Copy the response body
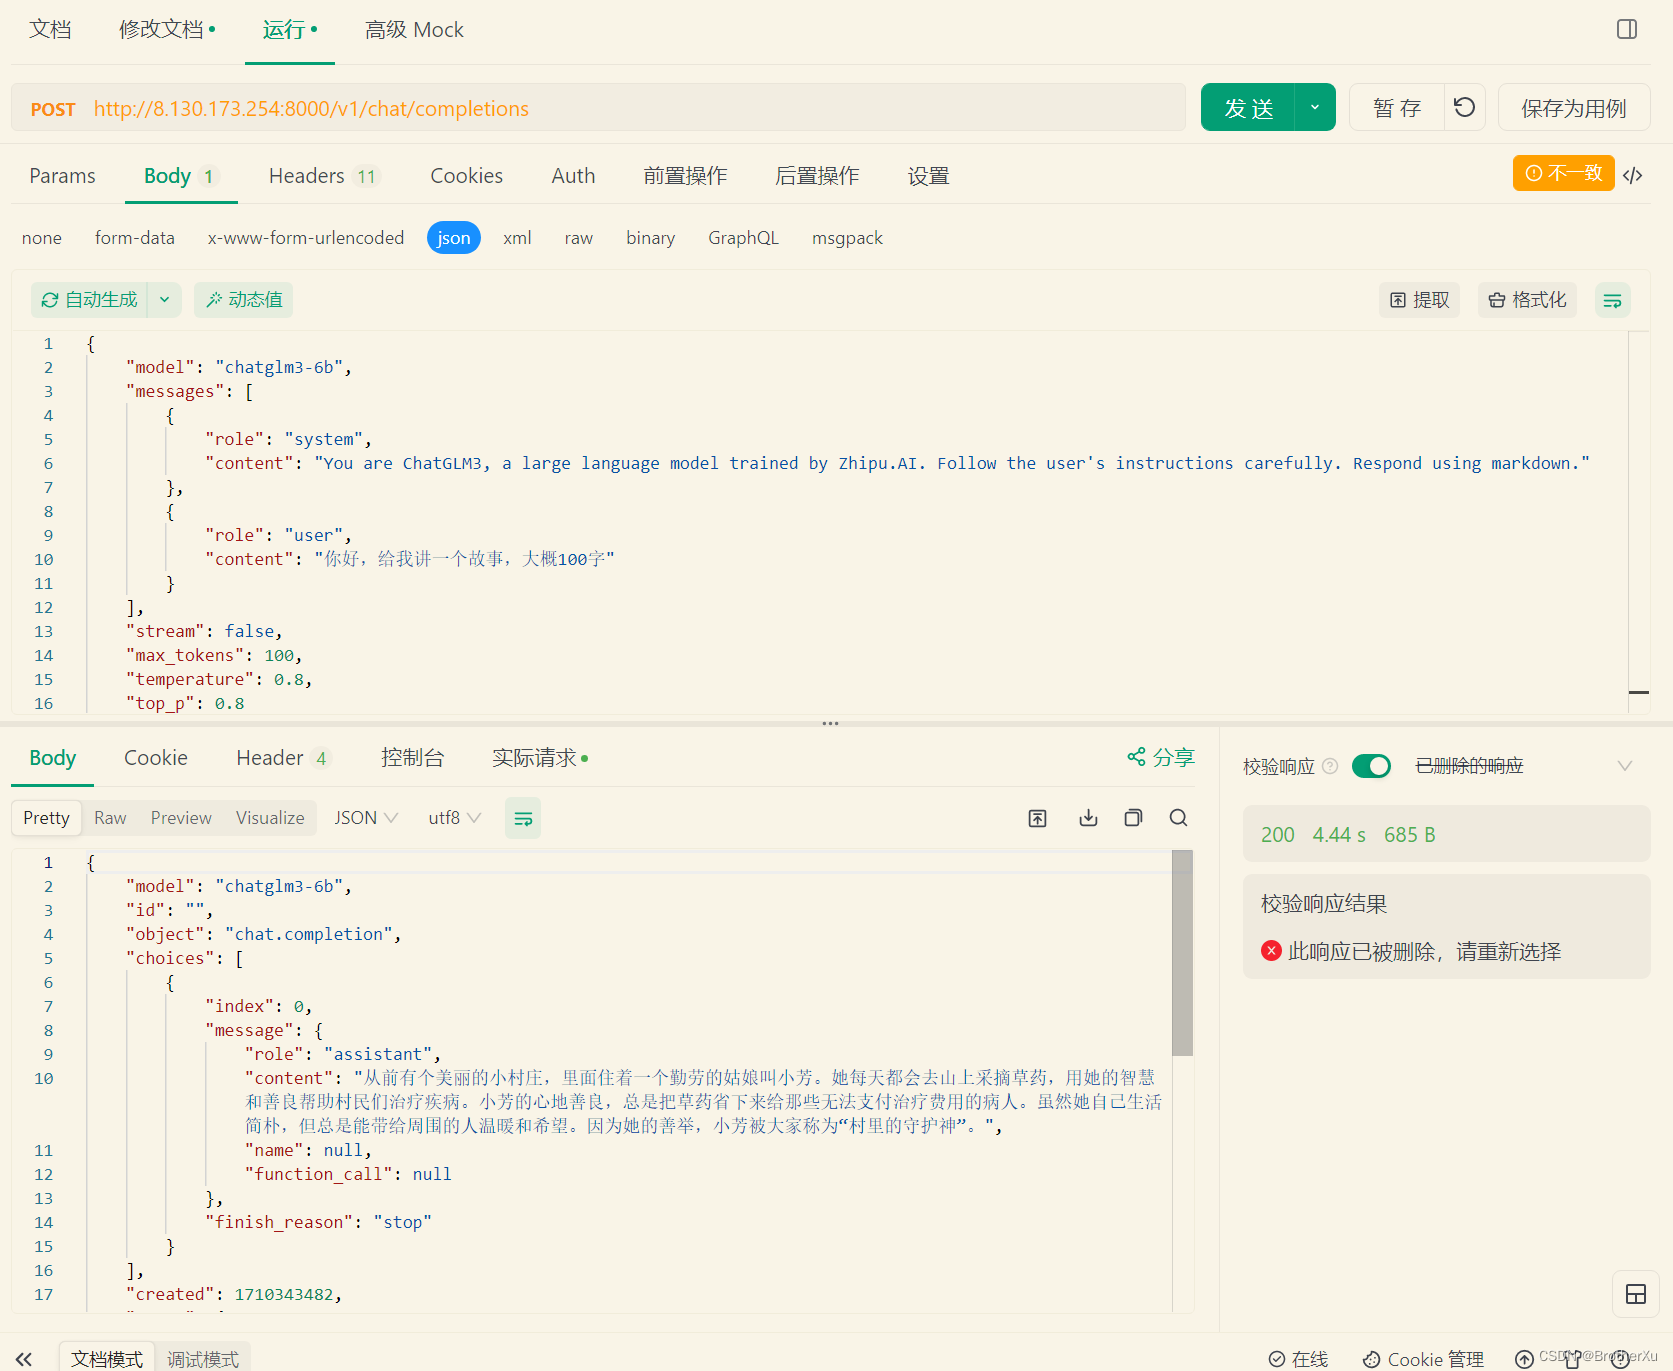Image resolution: width=1673 pixels, height=1371 pixels. 1133,818
